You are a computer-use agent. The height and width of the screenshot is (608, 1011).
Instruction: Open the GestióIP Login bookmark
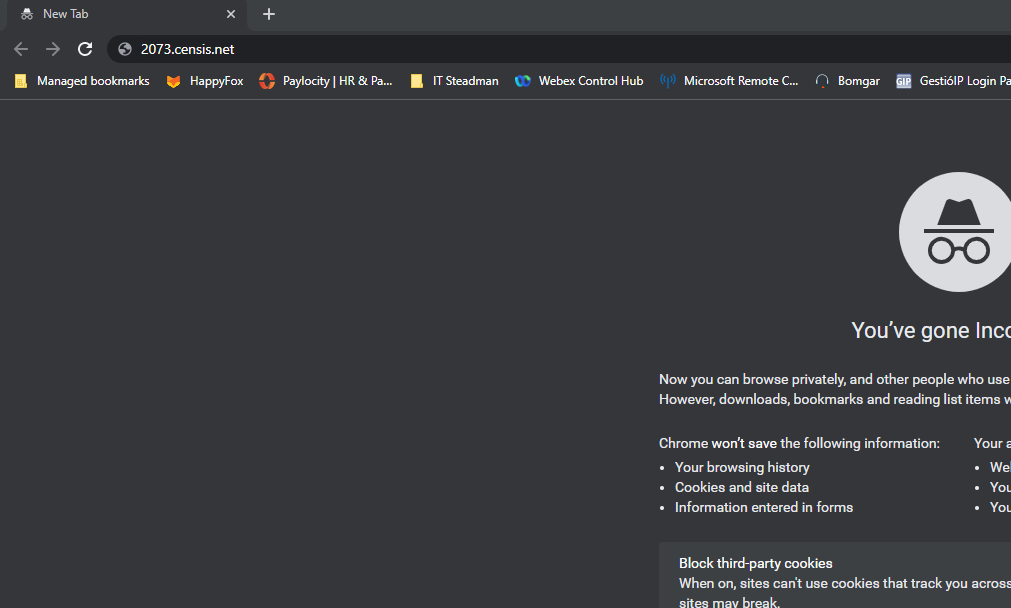point(953,81)
